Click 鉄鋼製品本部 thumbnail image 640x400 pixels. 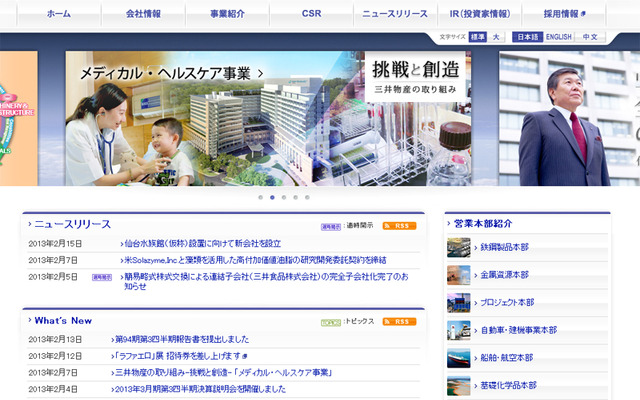(458, 247)
